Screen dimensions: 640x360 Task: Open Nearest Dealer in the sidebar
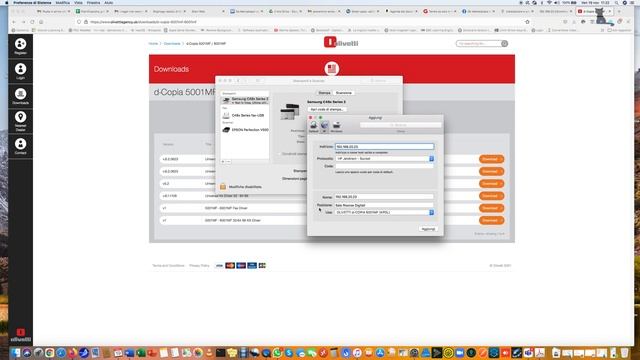[20, 121]
